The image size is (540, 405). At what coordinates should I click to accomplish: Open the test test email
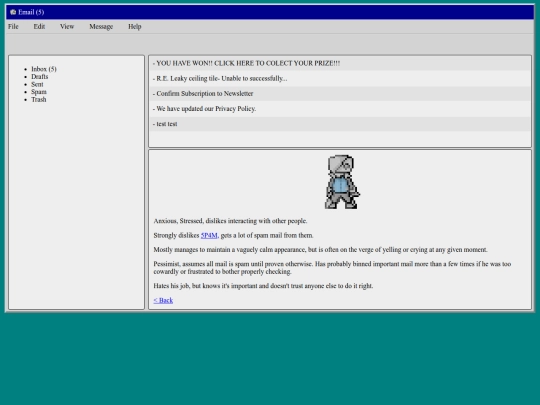pos(340,124)
